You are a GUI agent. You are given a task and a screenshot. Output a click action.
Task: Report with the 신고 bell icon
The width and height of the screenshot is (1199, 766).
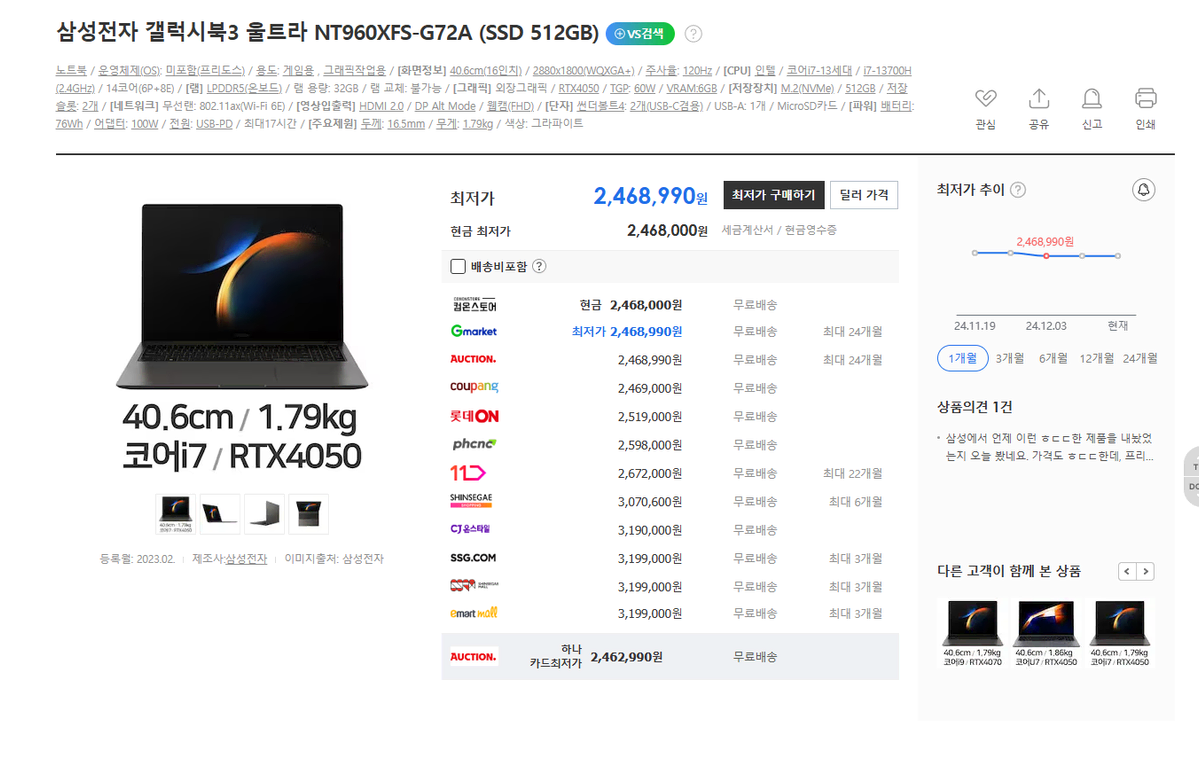pos(1091,99)
